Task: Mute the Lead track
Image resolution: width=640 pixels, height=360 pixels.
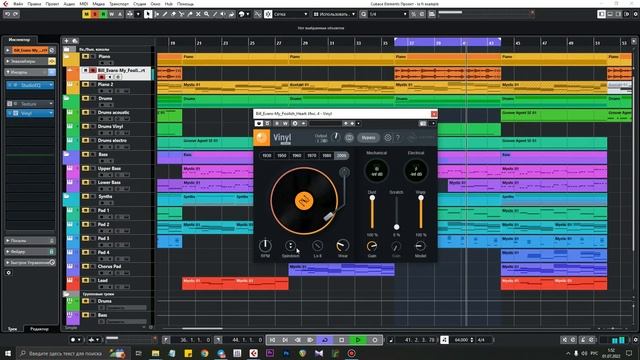Action: tap(85, 280)
